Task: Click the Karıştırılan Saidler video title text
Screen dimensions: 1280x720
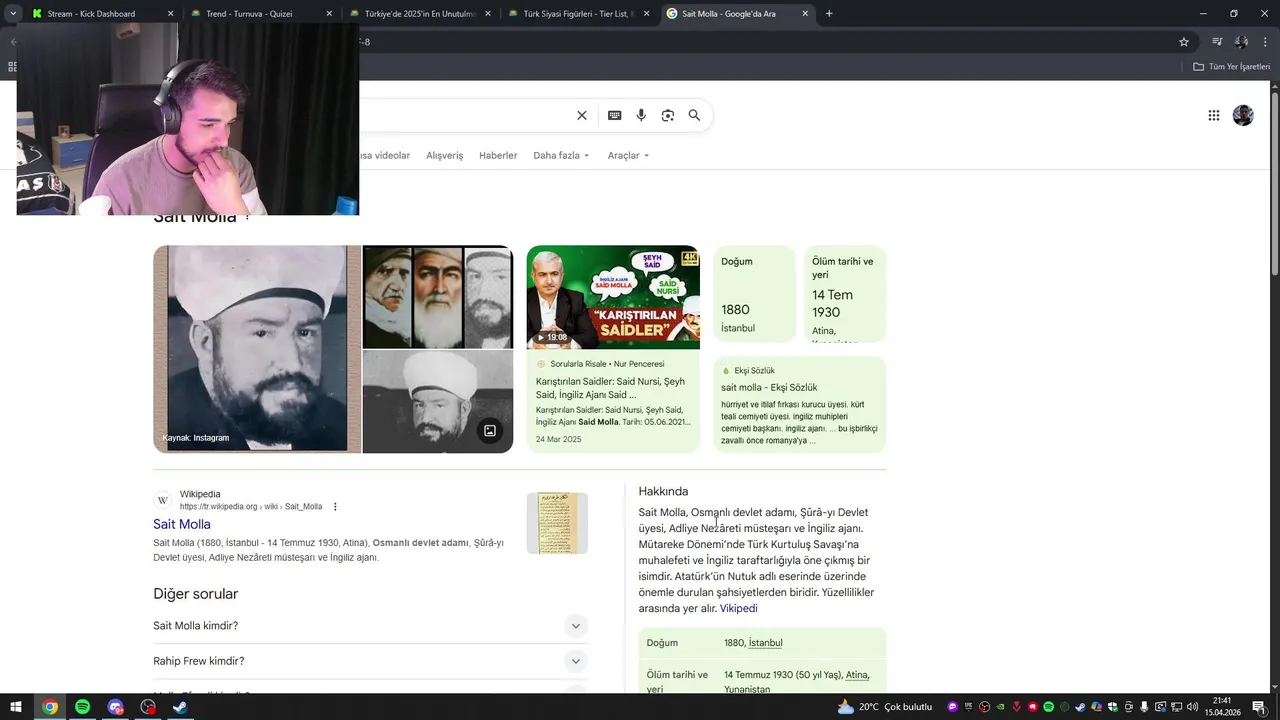Action: (610, 388)
